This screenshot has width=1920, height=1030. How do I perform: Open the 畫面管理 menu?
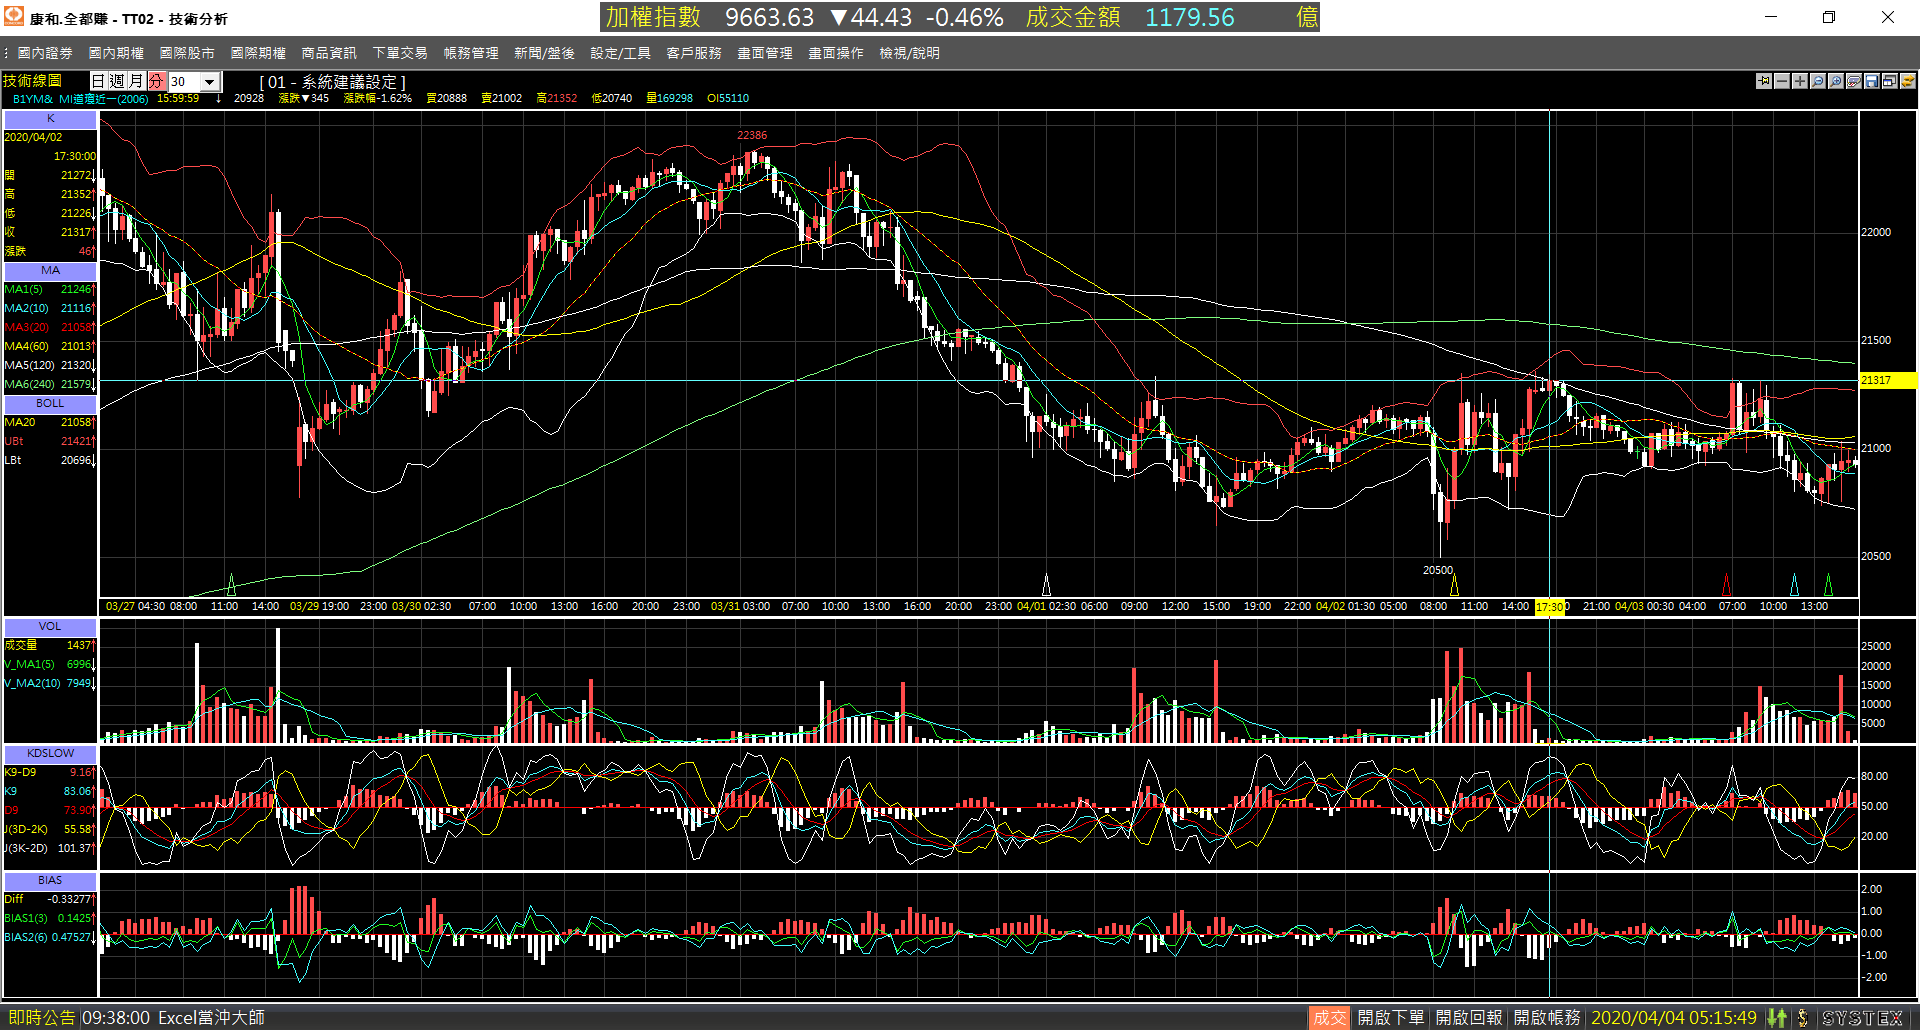click(x=765, y=53)
